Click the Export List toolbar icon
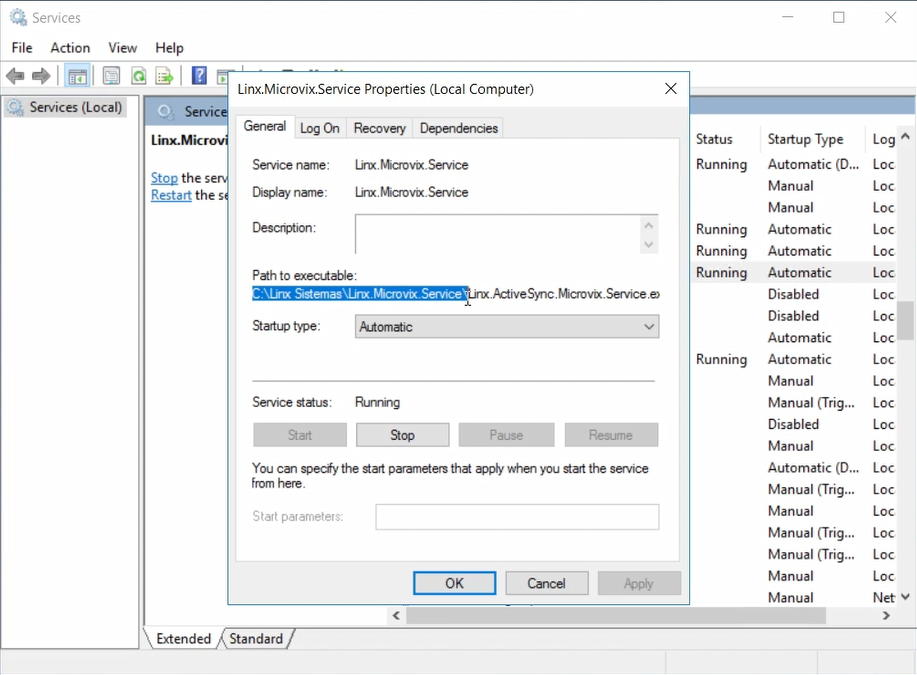Screen dimensions: 917x675 point(165,75)
